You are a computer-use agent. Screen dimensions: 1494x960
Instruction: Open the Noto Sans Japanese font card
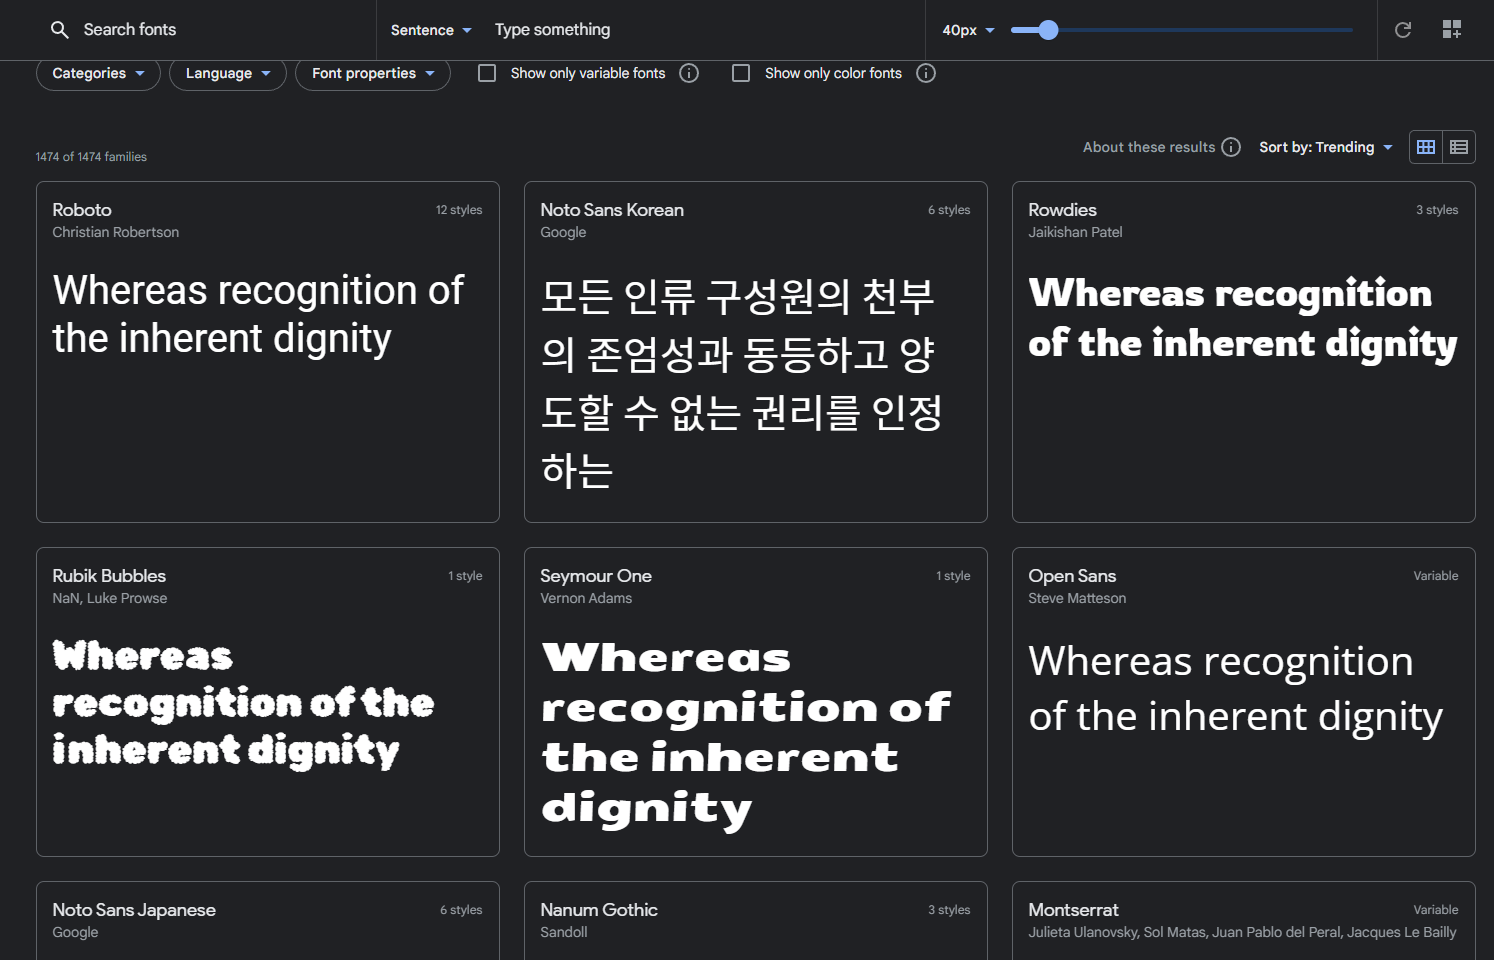pos(268,921)
